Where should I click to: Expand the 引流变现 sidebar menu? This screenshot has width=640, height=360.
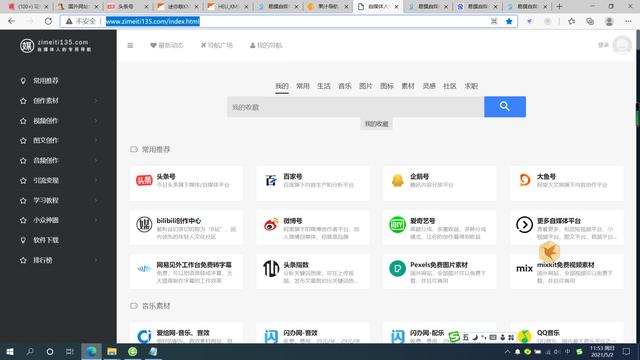click(x=58, y=180)
